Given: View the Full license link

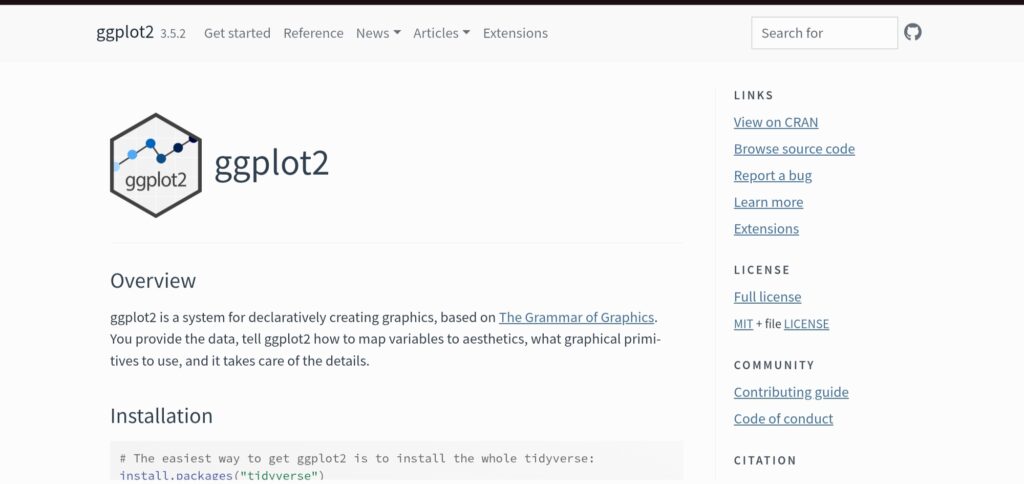Looking at the screenshot, I should 767,297.
